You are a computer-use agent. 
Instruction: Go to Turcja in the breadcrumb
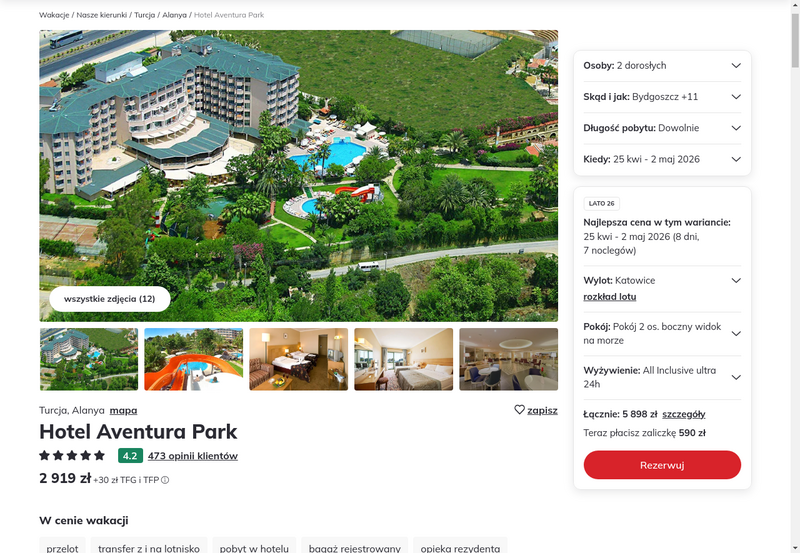tap(144, 15)
